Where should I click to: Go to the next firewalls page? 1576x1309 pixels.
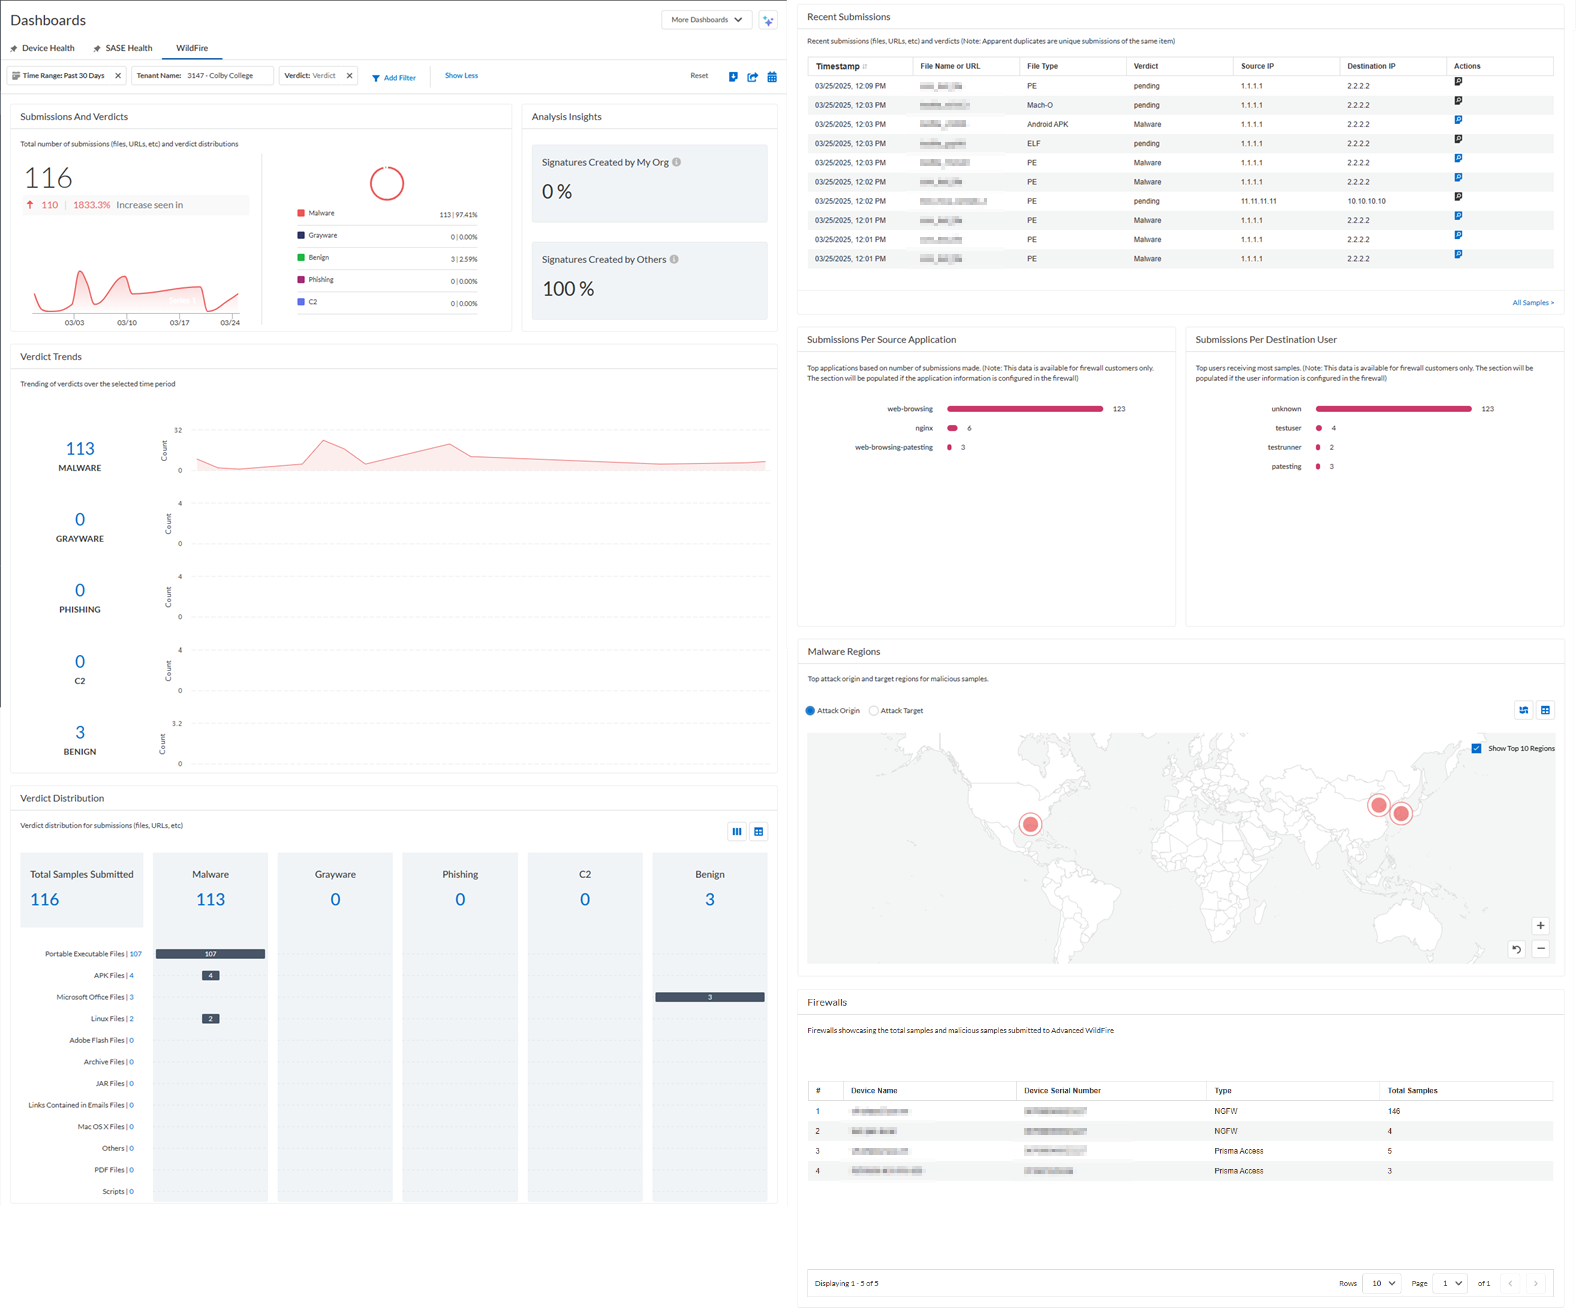[x=1536, y=1283]
